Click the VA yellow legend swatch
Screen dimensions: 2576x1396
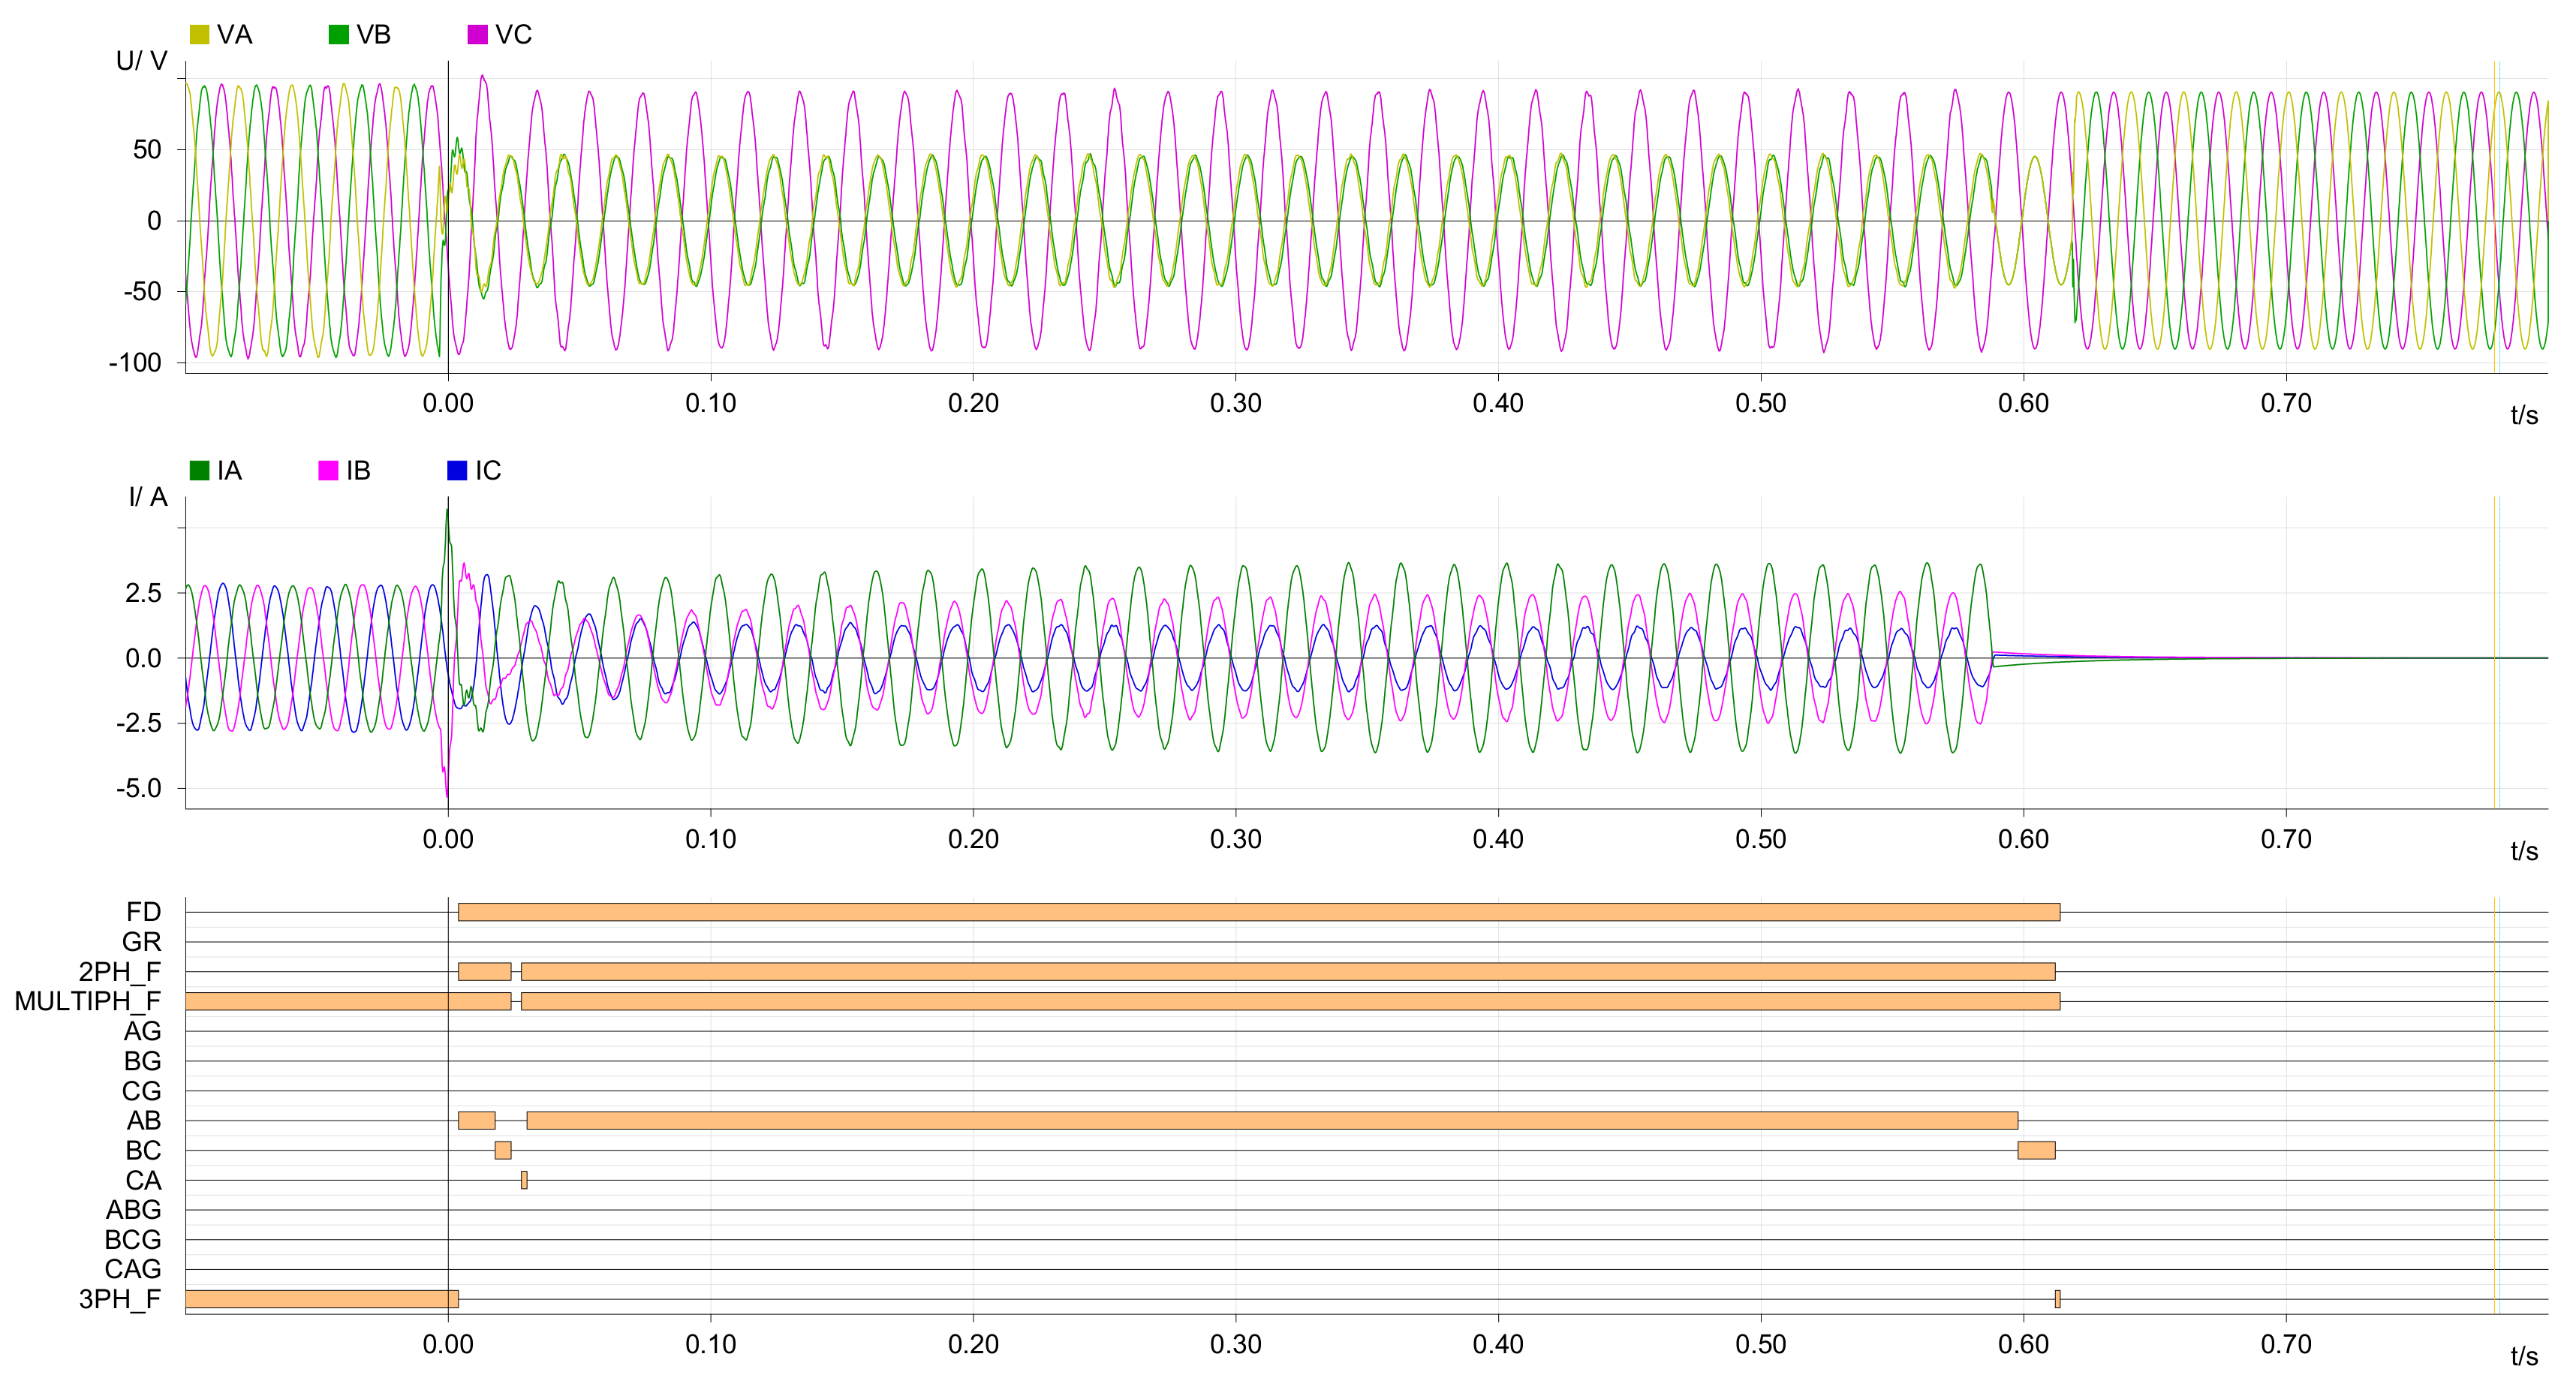(x=199, y=35)
